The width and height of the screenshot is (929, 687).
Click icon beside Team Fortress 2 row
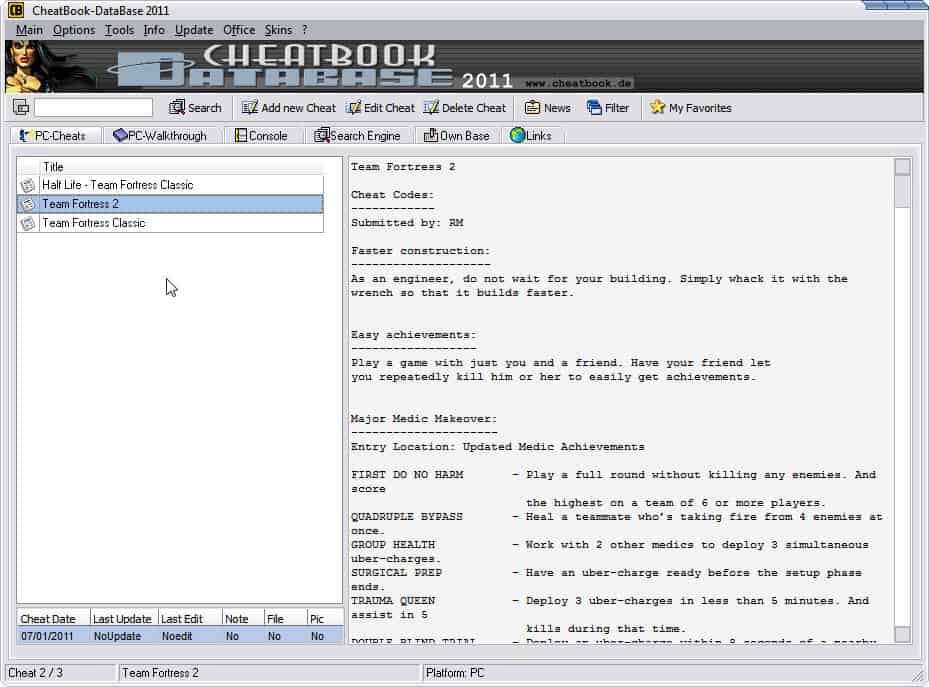pos(27,204)
